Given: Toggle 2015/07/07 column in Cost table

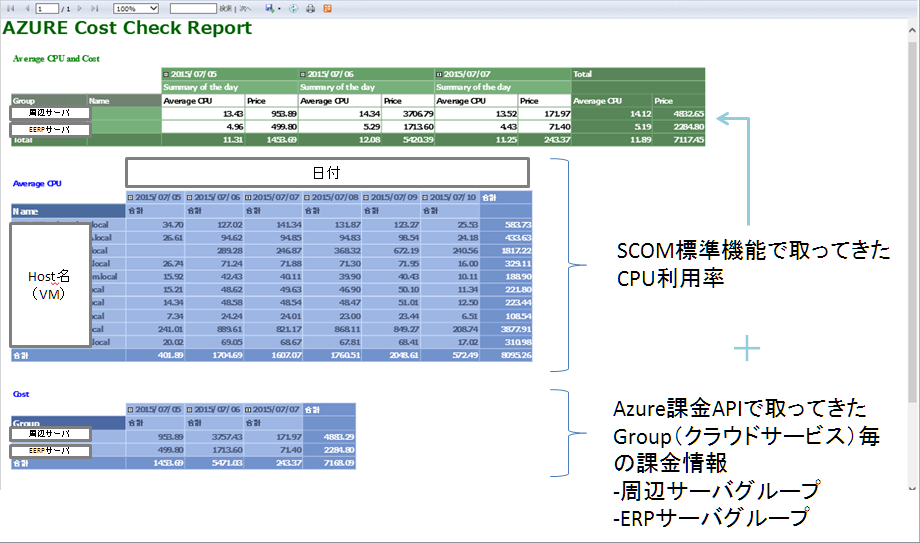Looking at the screenshot, I should (248, 410).
